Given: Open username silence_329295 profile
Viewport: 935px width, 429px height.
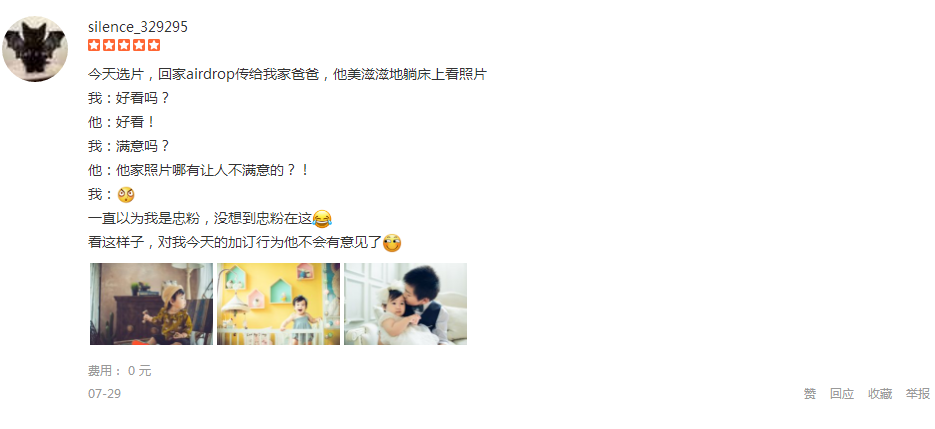Looking at the screenshot, I should tap(138, 27).
